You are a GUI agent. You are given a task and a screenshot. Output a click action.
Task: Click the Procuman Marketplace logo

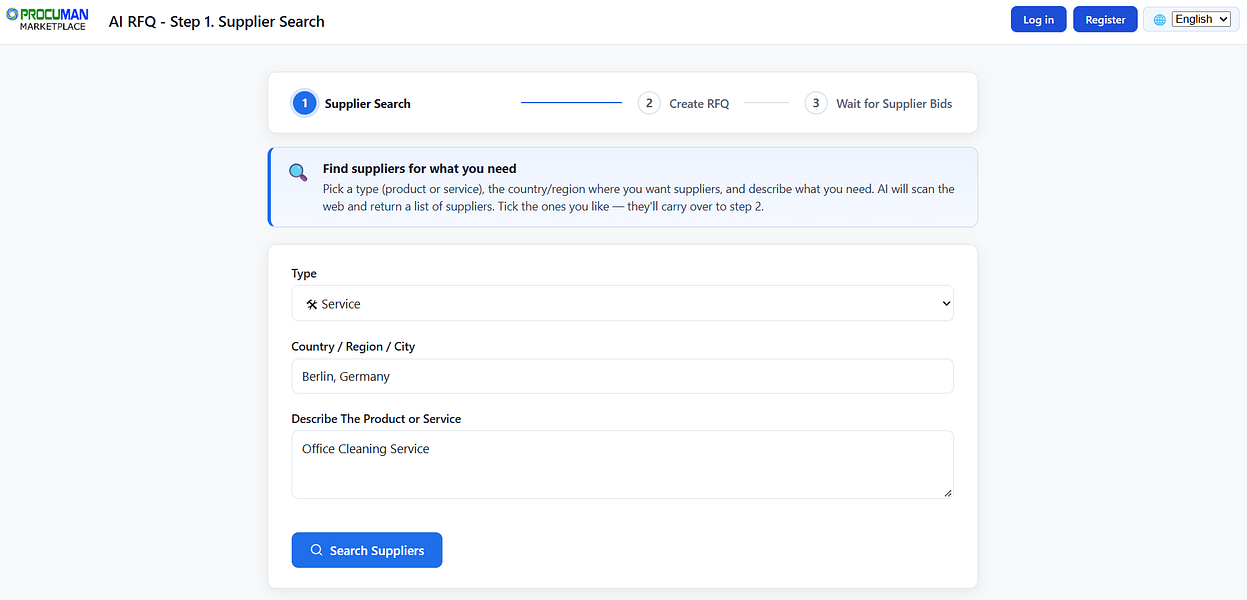point(47,20)
